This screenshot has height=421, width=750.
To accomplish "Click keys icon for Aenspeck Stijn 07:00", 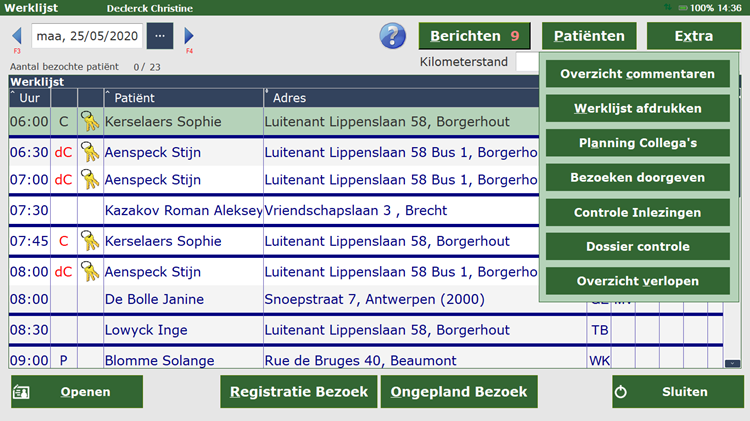I will pos(90,180).
